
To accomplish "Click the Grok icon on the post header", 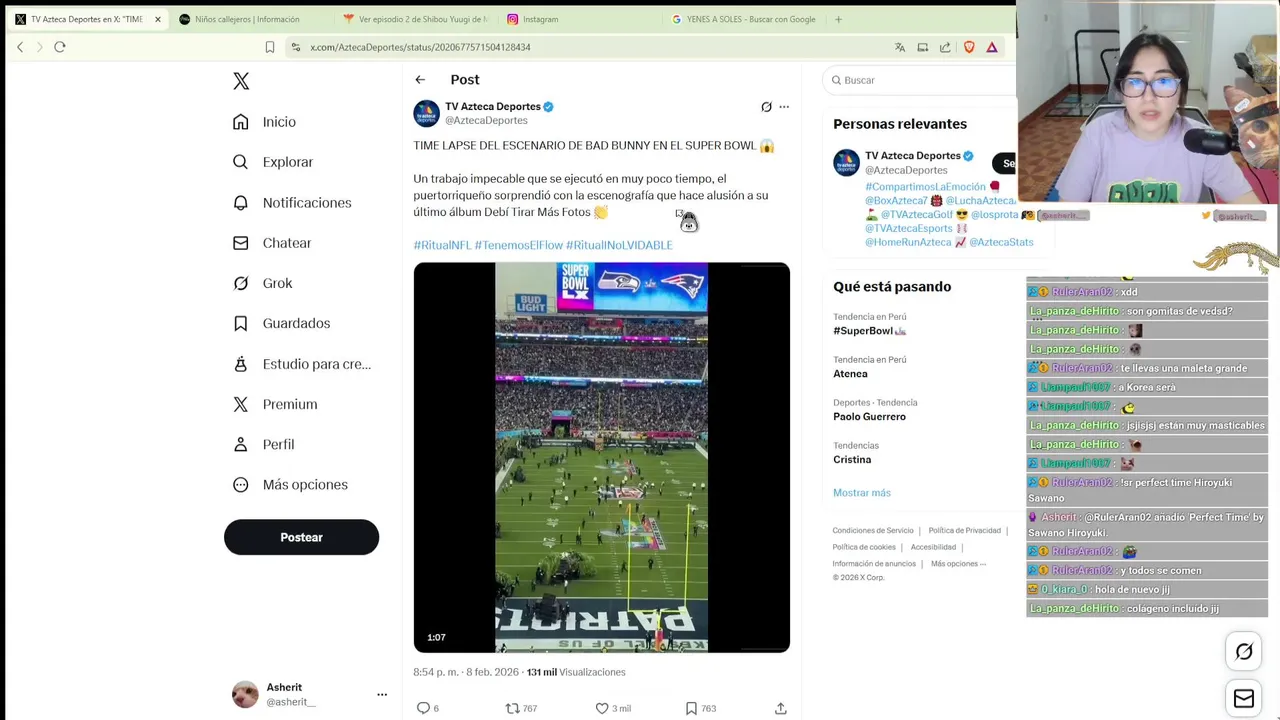I will click(x=766, y=107).
